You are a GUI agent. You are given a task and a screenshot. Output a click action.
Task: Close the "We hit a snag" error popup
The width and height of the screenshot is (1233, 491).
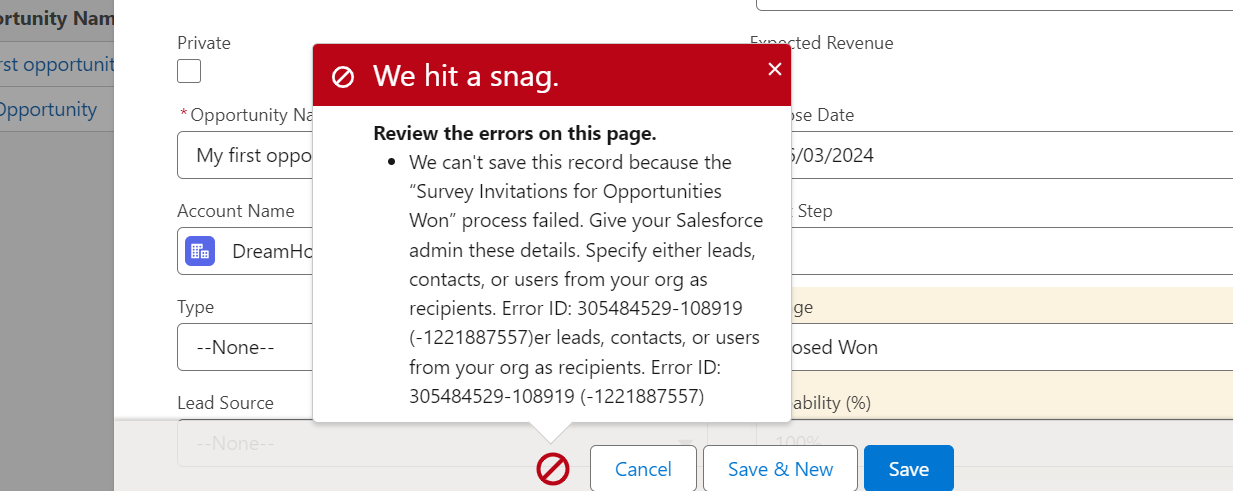(x=774, y=69)
